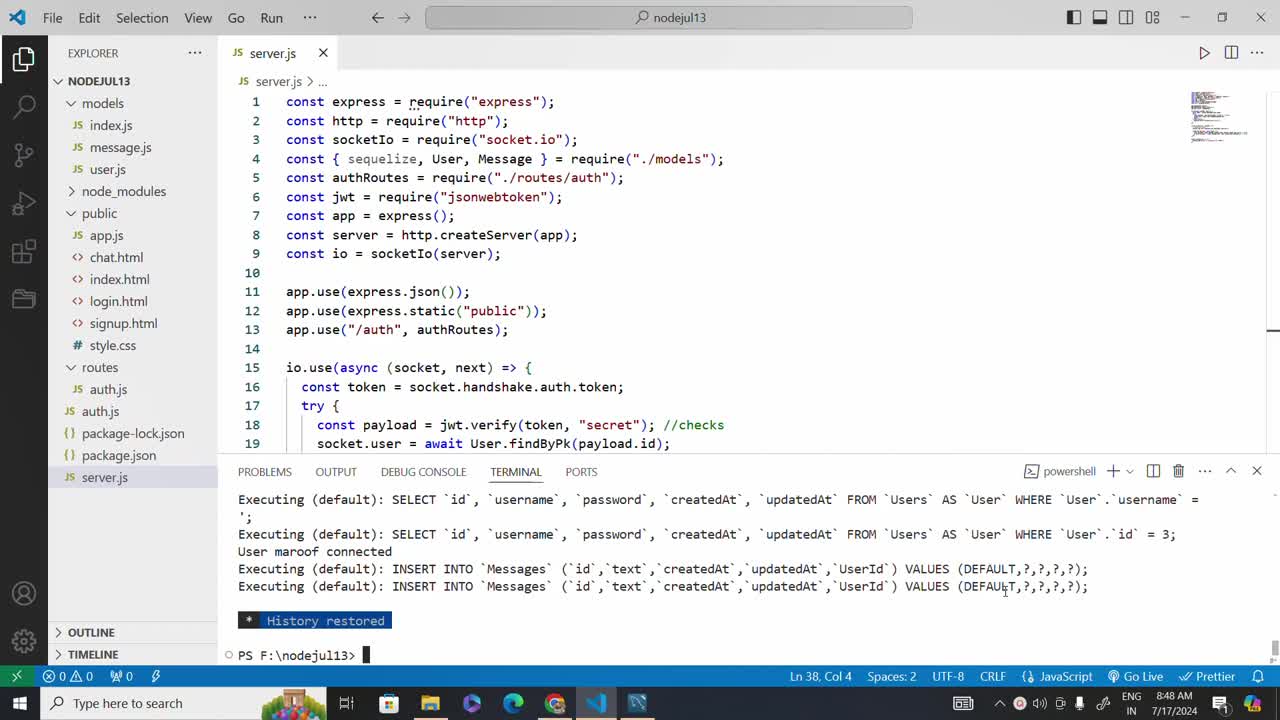
Task: Open package-lock.json file
Action: (133, 433)
